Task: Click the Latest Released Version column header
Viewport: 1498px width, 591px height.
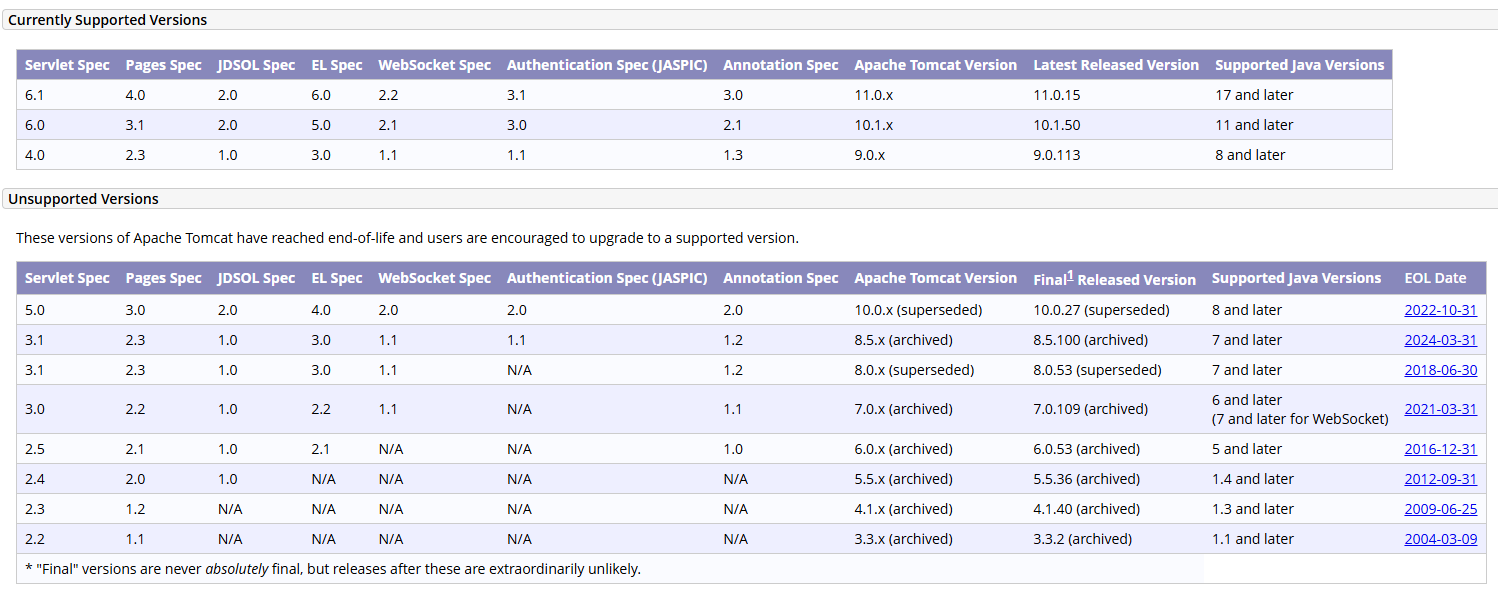Action: [x=1116, y=65]
